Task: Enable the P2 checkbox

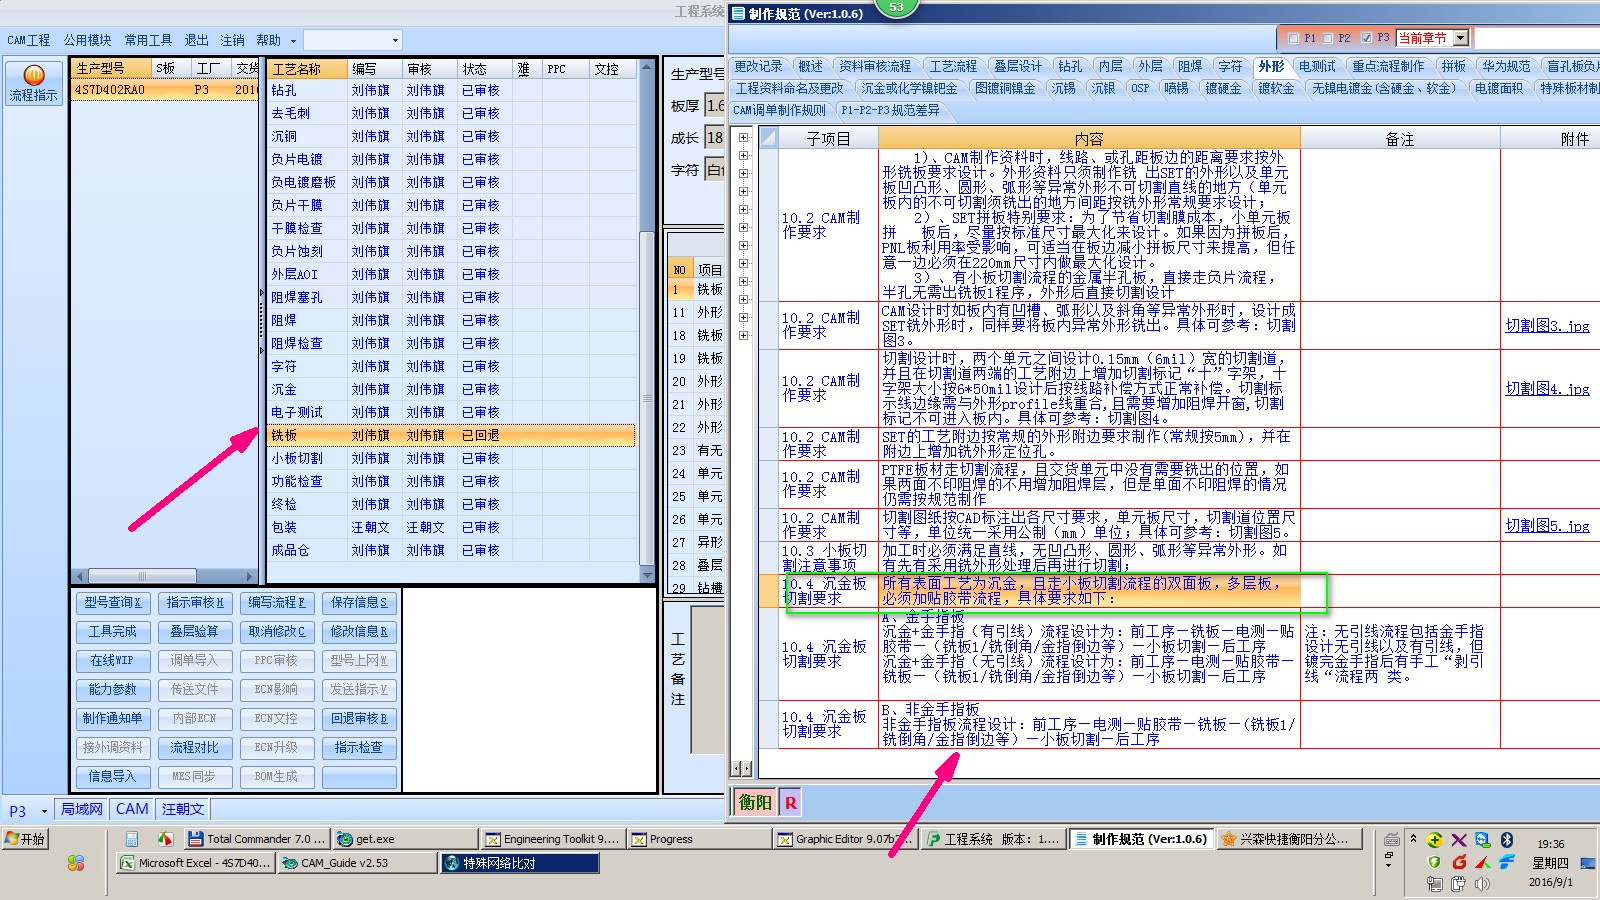Action: click(x=1328, y=38)
